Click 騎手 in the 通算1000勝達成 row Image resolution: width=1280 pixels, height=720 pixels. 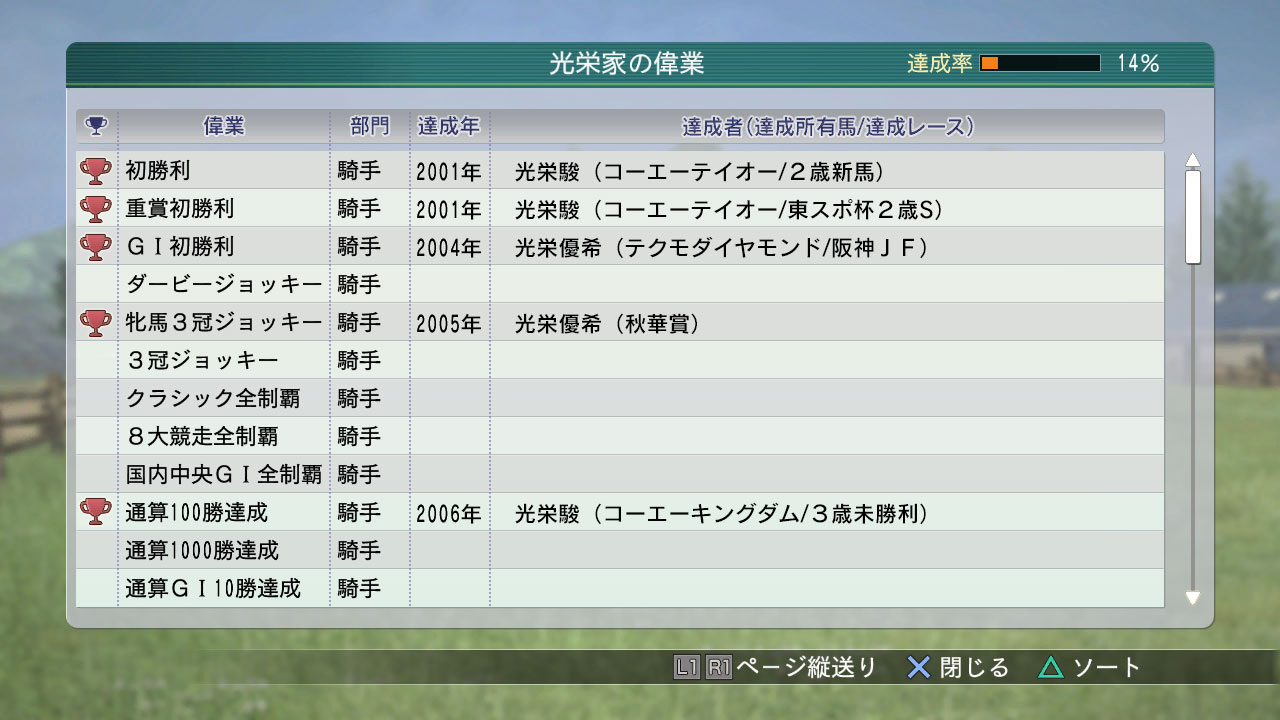coord(359,551)
